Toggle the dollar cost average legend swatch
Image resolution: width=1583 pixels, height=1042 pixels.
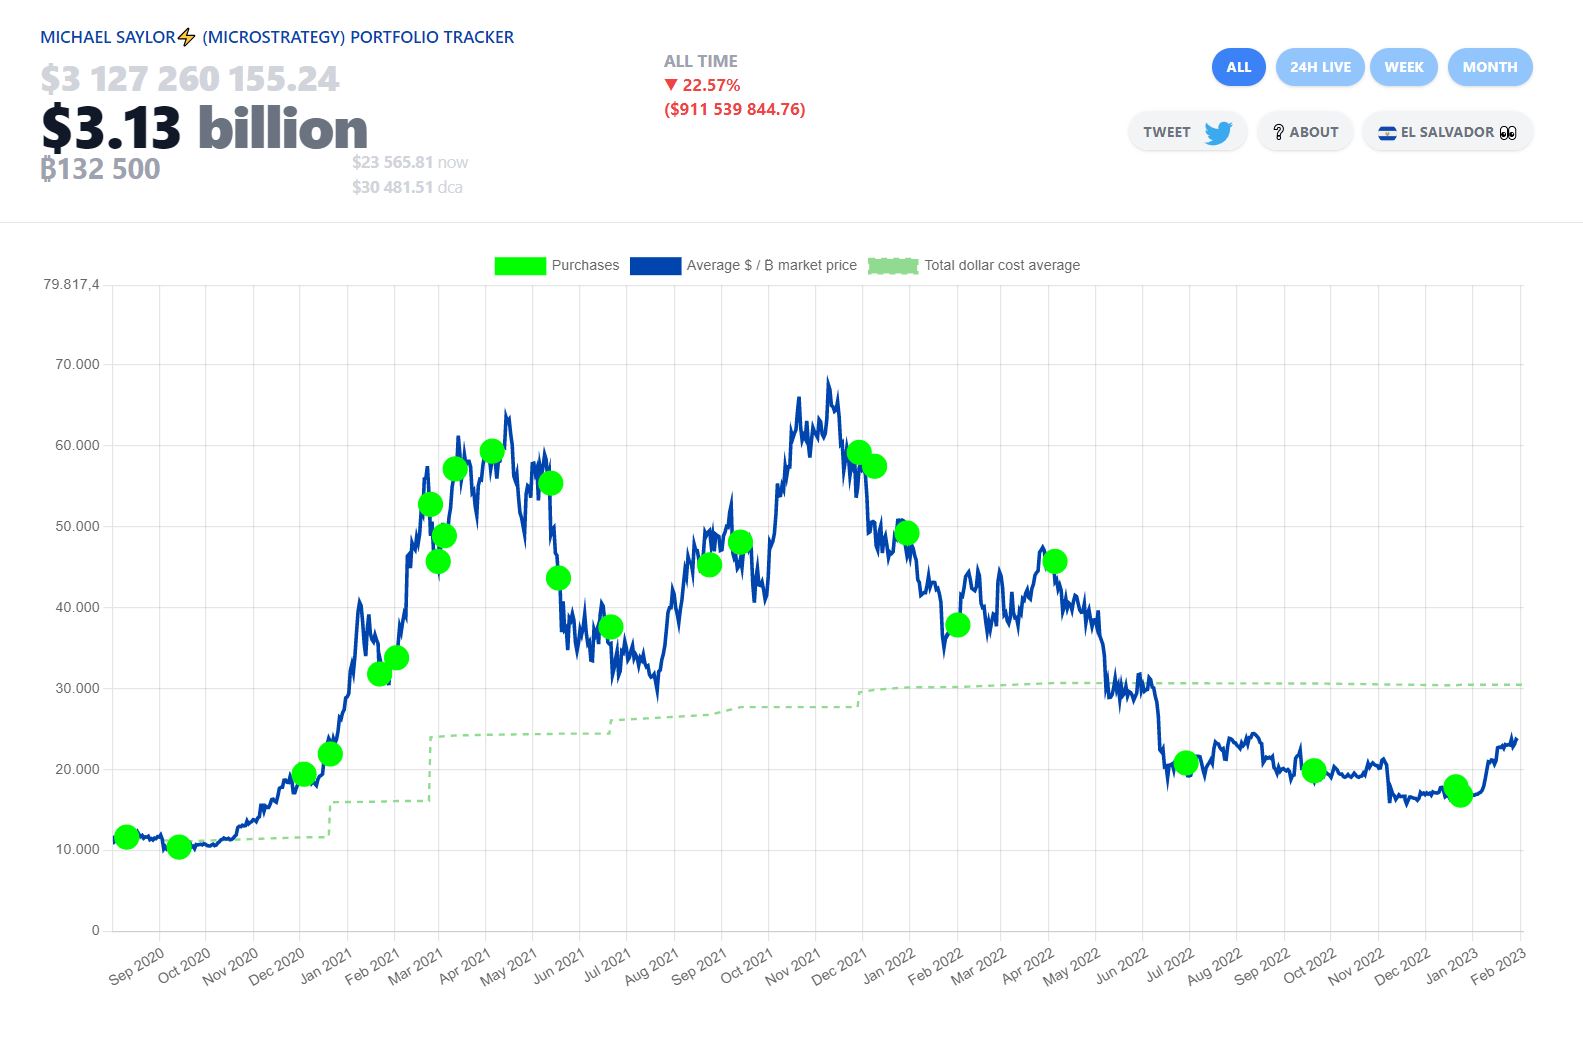(893, 266)
